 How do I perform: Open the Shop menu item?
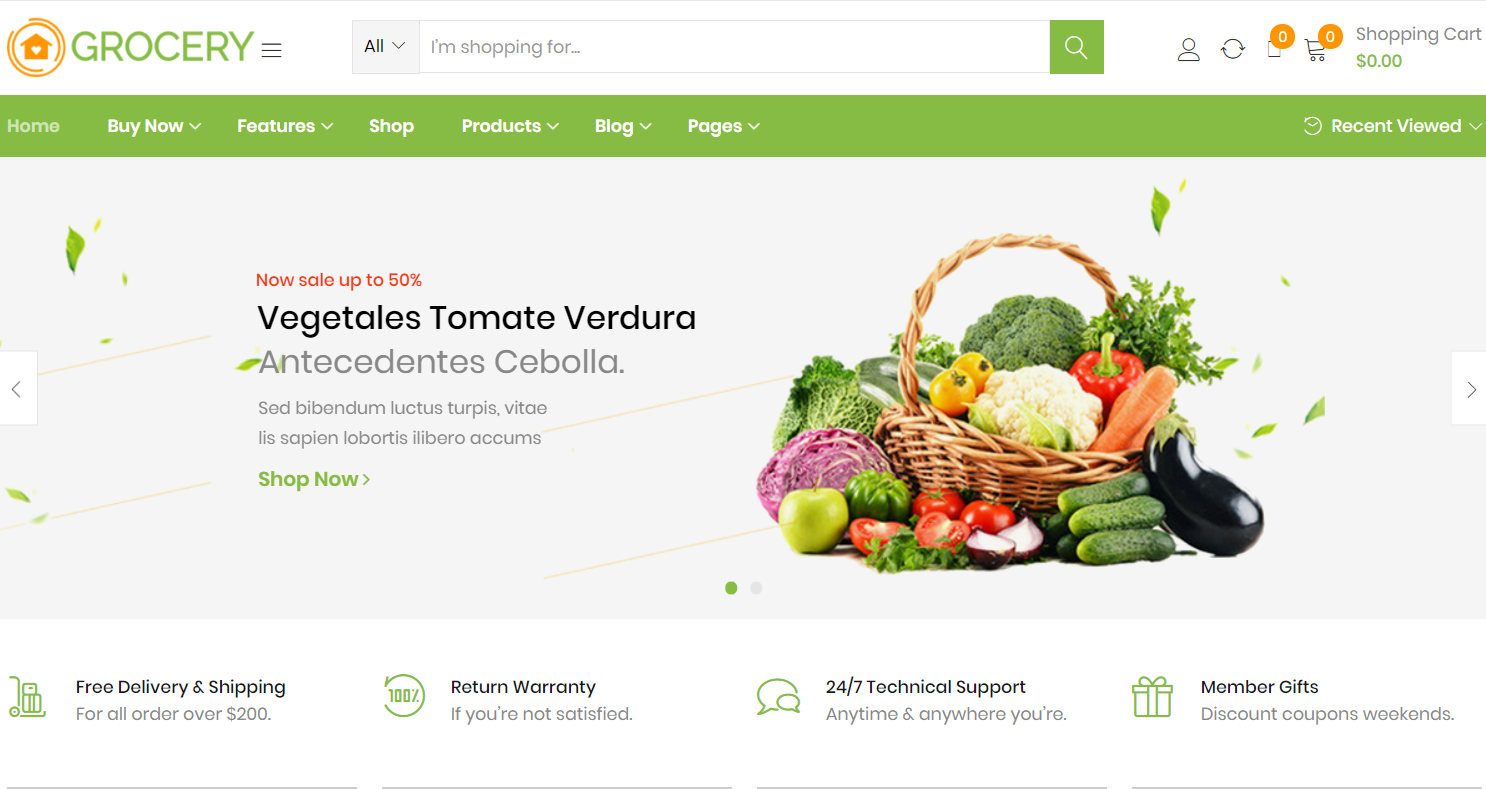pyautogui.click(x=391, y=126)
